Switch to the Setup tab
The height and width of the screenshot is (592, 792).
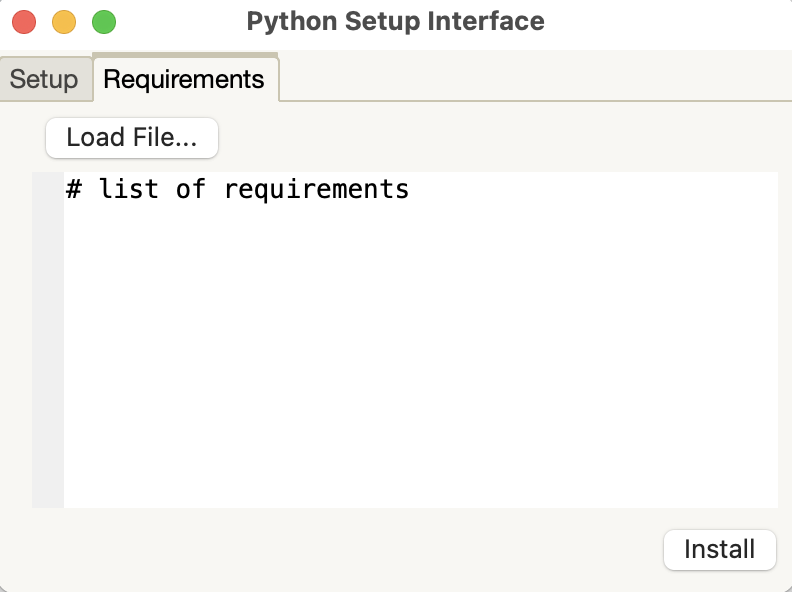pos(44,80)
